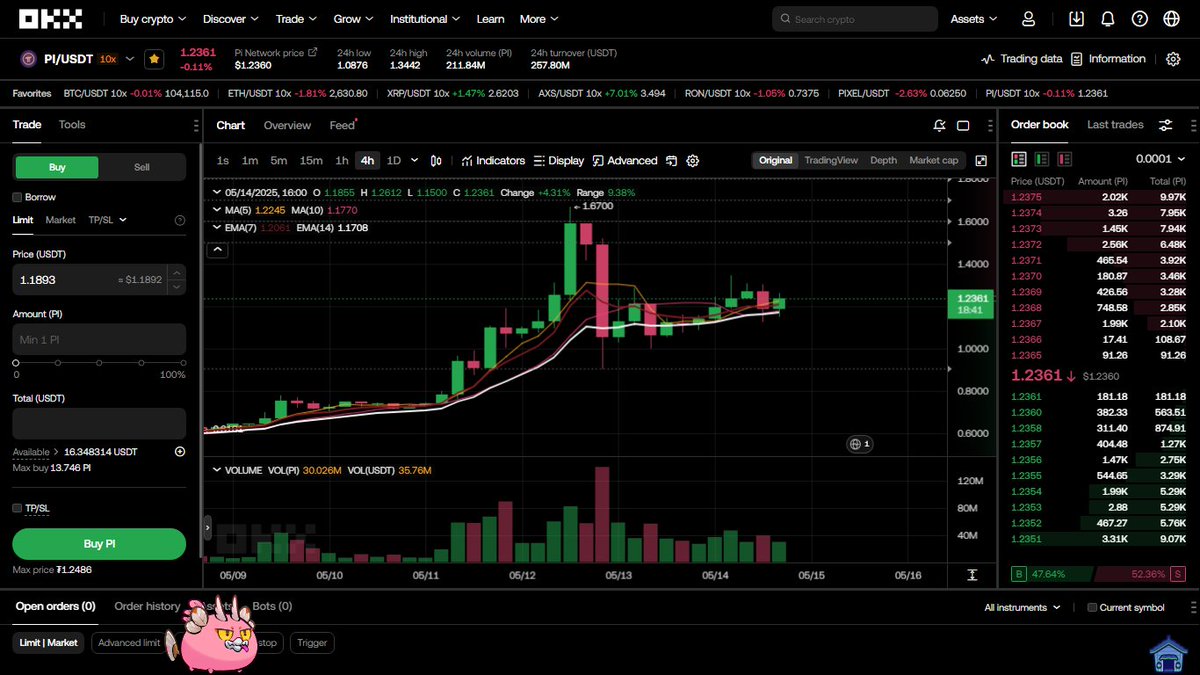Screen dimensions: 1200x675
Task: Click the chart snapshot share icon
Action: pyautogui.click(x=672, y=160)
